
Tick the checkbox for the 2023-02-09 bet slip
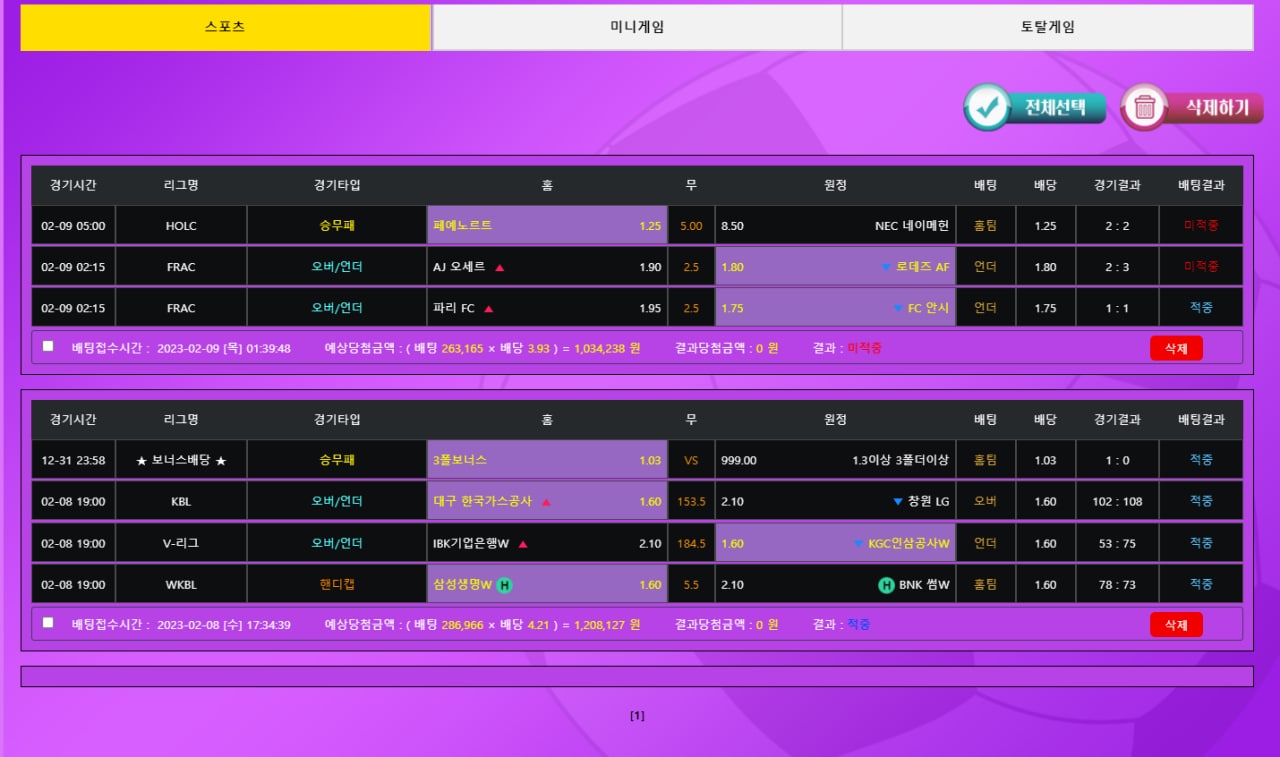pyautogui.click(x=48, y=346)
